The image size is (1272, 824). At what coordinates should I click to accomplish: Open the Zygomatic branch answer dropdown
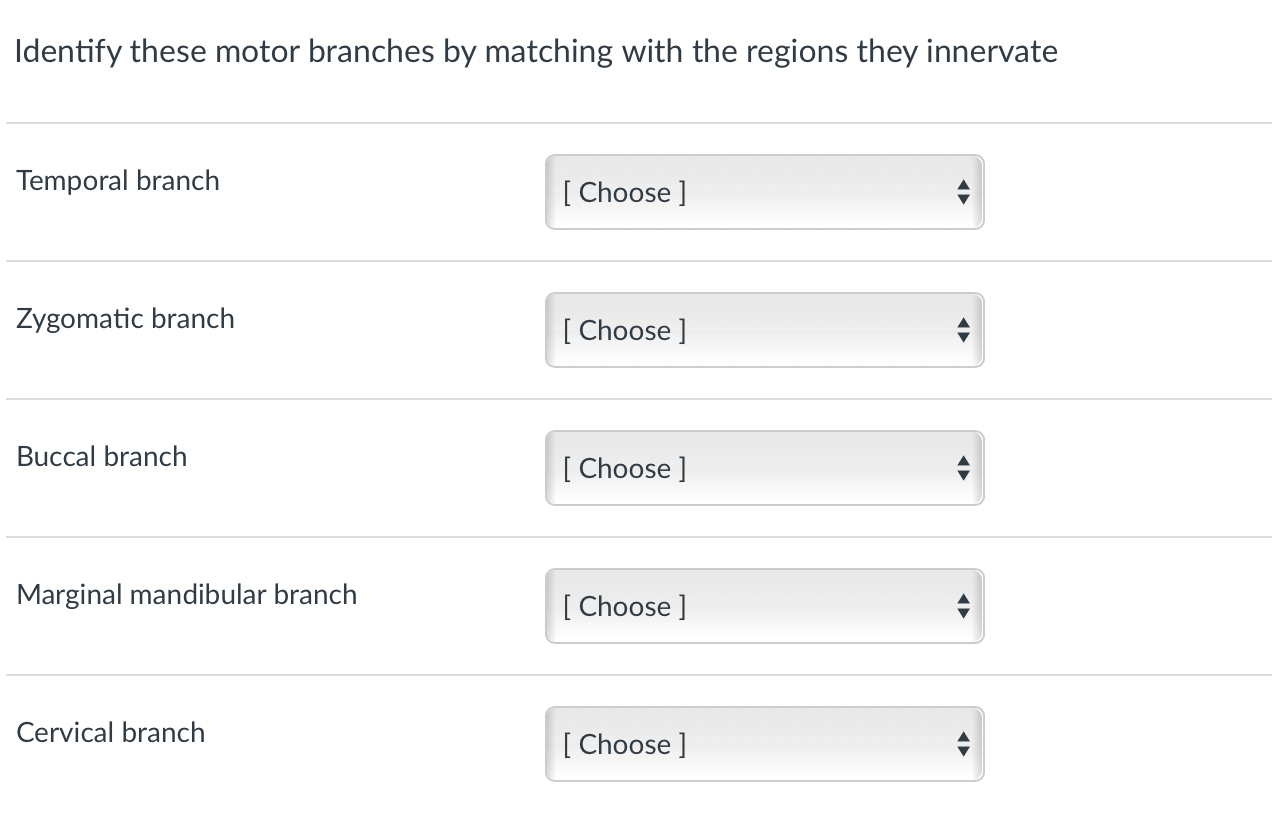pos(765,330)
